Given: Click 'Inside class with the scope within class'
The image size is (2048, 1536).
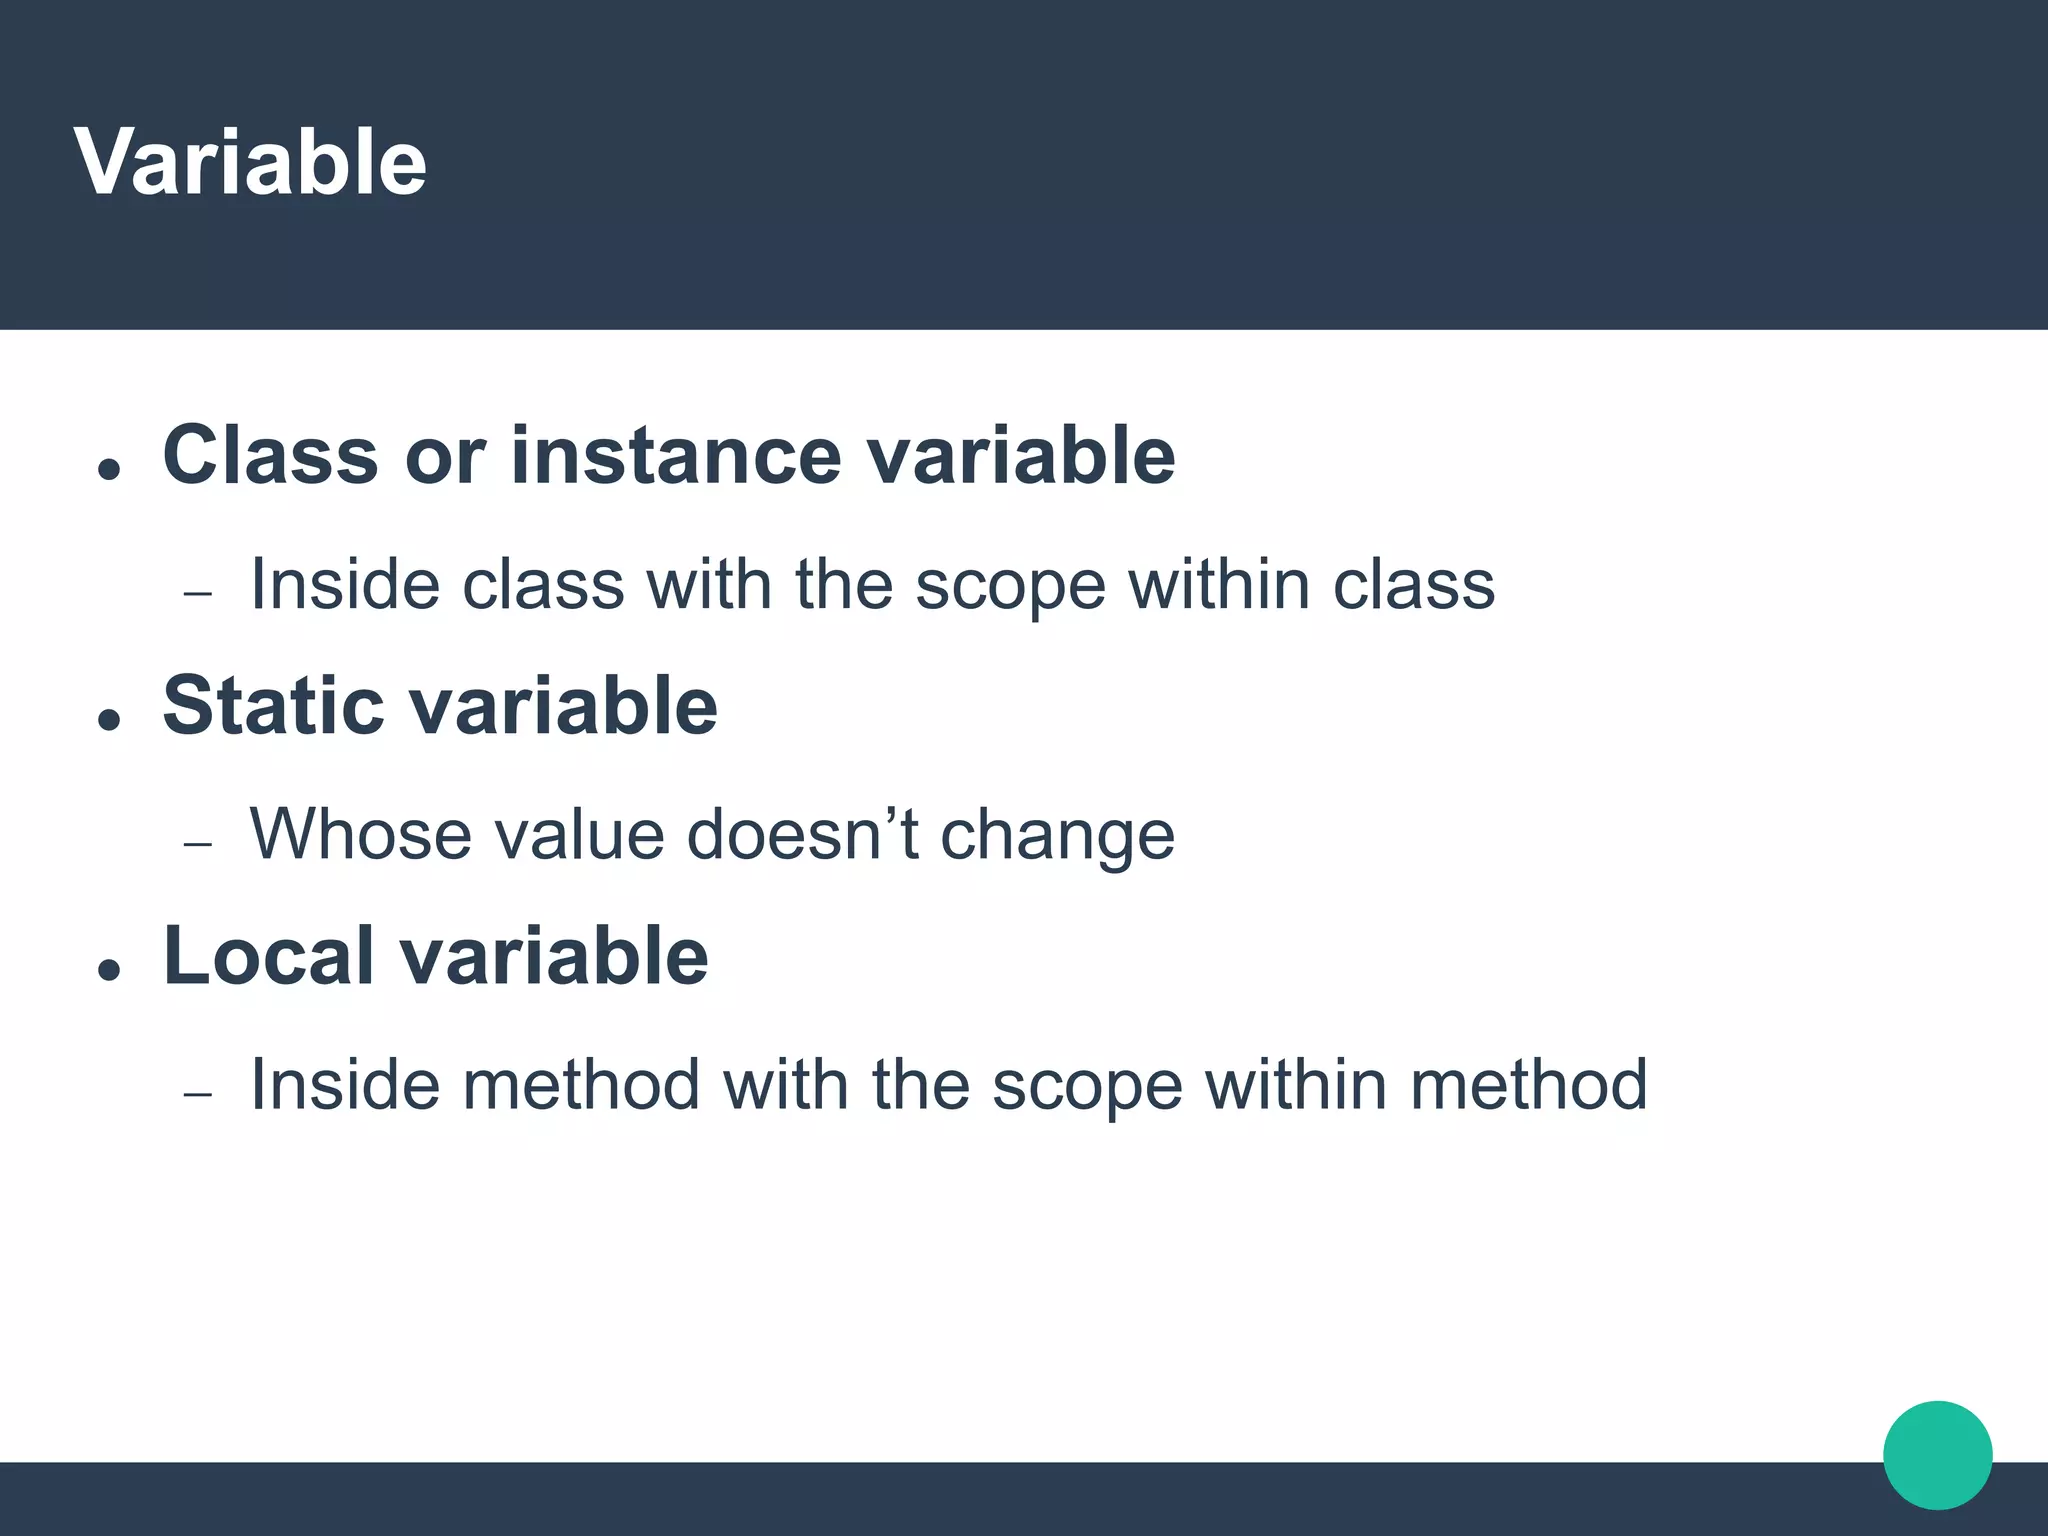Looking at the screenshot, I should click(x=871, y=585).
